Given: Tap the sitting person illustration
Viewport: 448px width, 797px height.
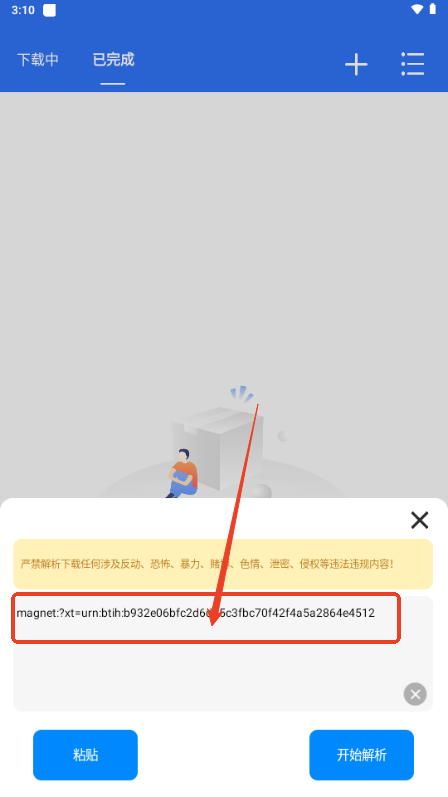Looking at the screenshot, I should [x=182, y=473].
